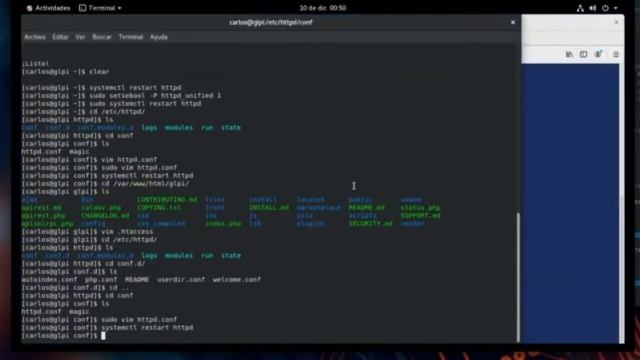Click the Terminal icon in top bar

pos(82,8)
